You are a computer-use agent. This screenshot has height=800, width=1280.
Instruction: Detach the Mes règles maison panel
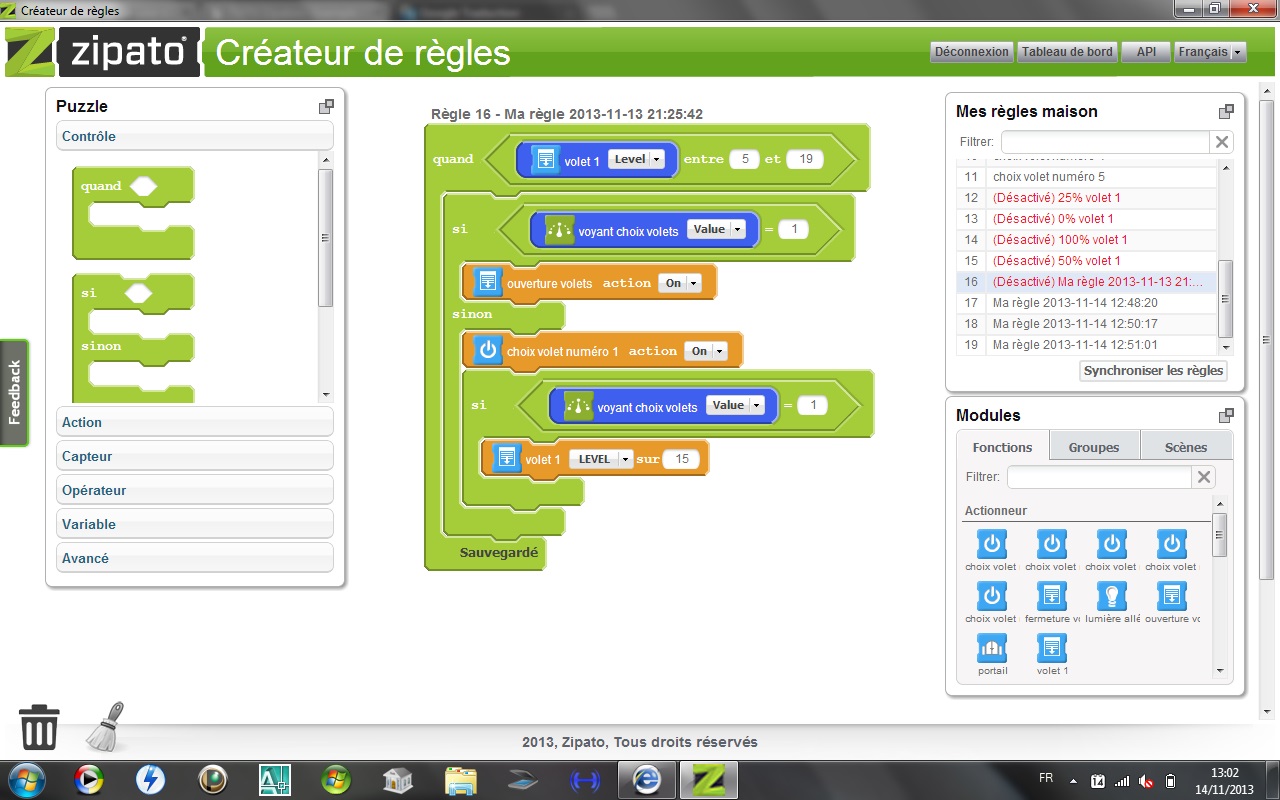tap(1226, 112)
